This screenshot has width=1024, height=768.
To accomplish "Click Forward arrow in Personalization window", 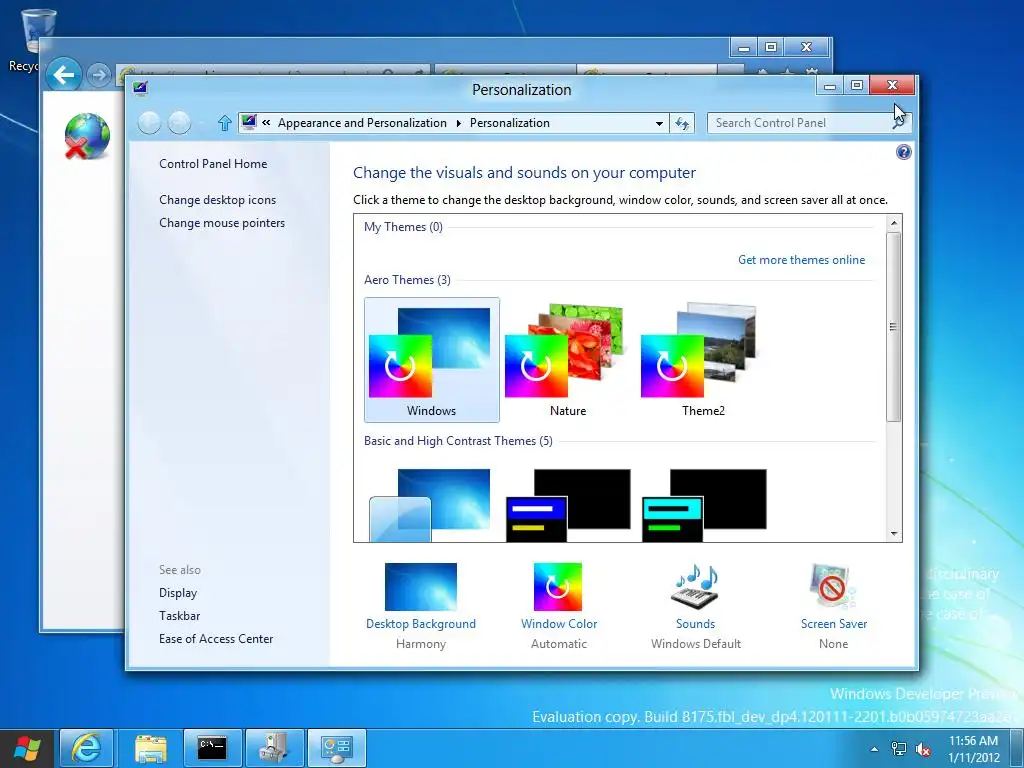I will pos(180,123).
